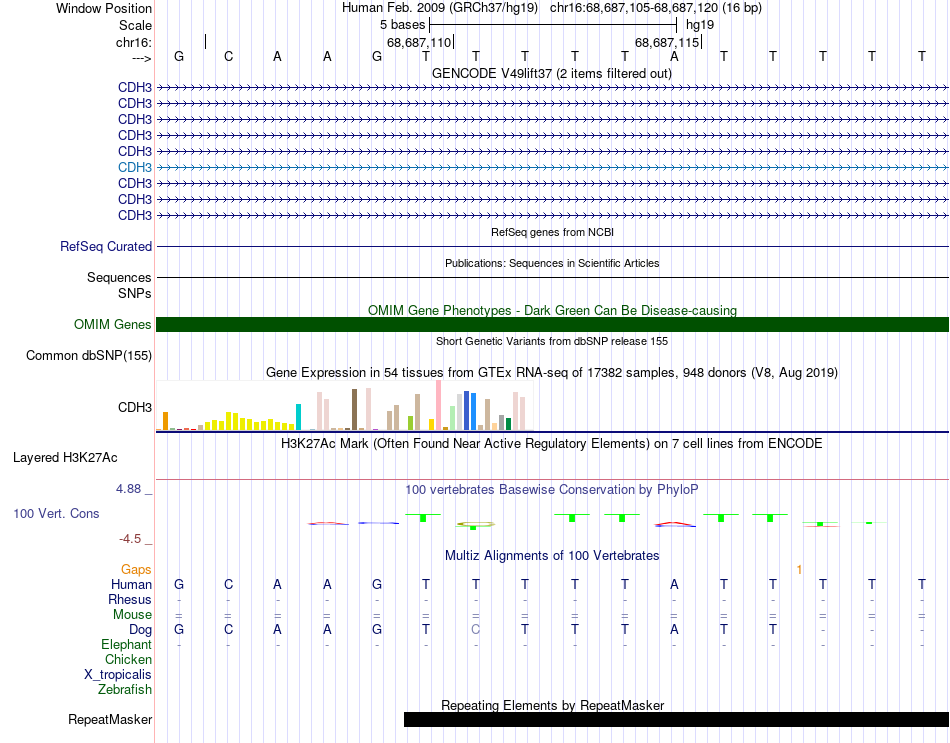Click the chr16:68,687,105-68,687,120 position text
950x743 pixels.
click(656, 8)
